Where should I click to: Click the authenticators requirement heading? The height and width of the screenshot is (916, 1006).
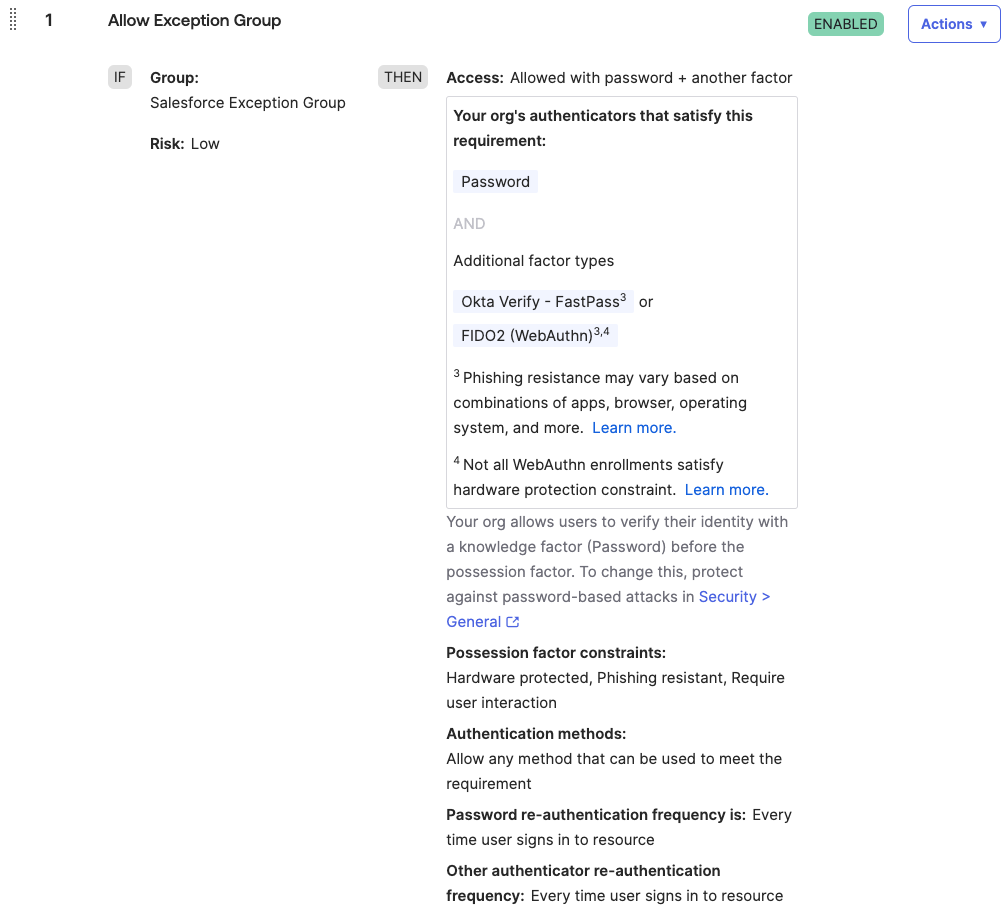(x=603, y=128)
